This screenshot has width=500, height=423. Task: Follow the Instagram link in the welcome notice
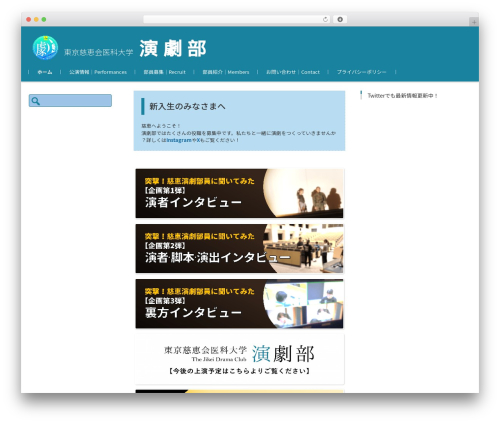179,140
